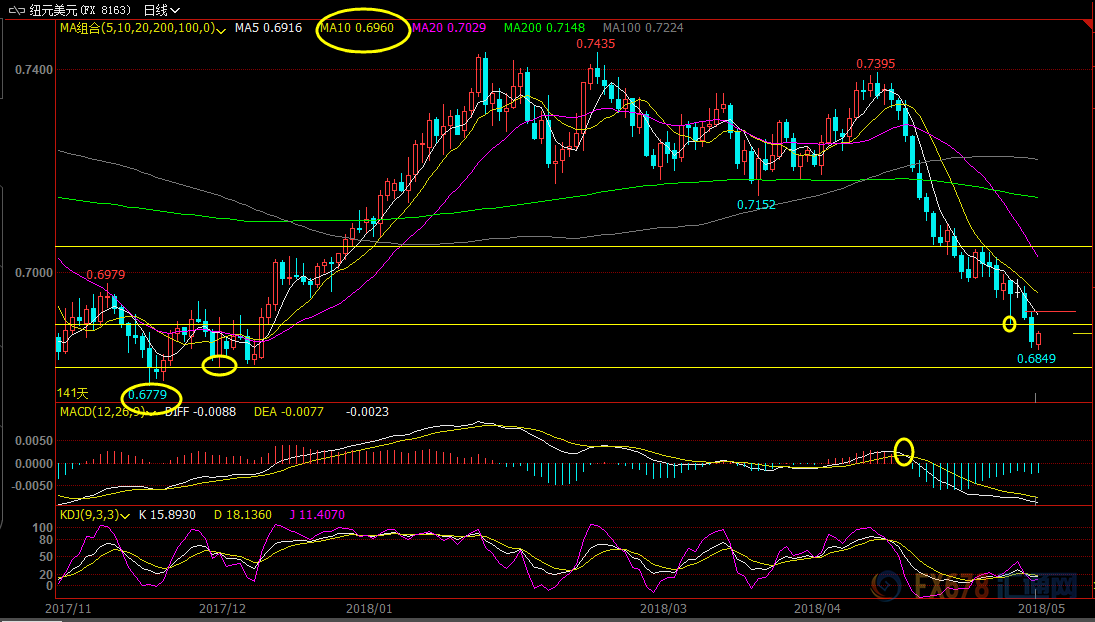Click the 2018/04 date axis label
This screenshot has height=622, width=1095.
pos(817,609)
